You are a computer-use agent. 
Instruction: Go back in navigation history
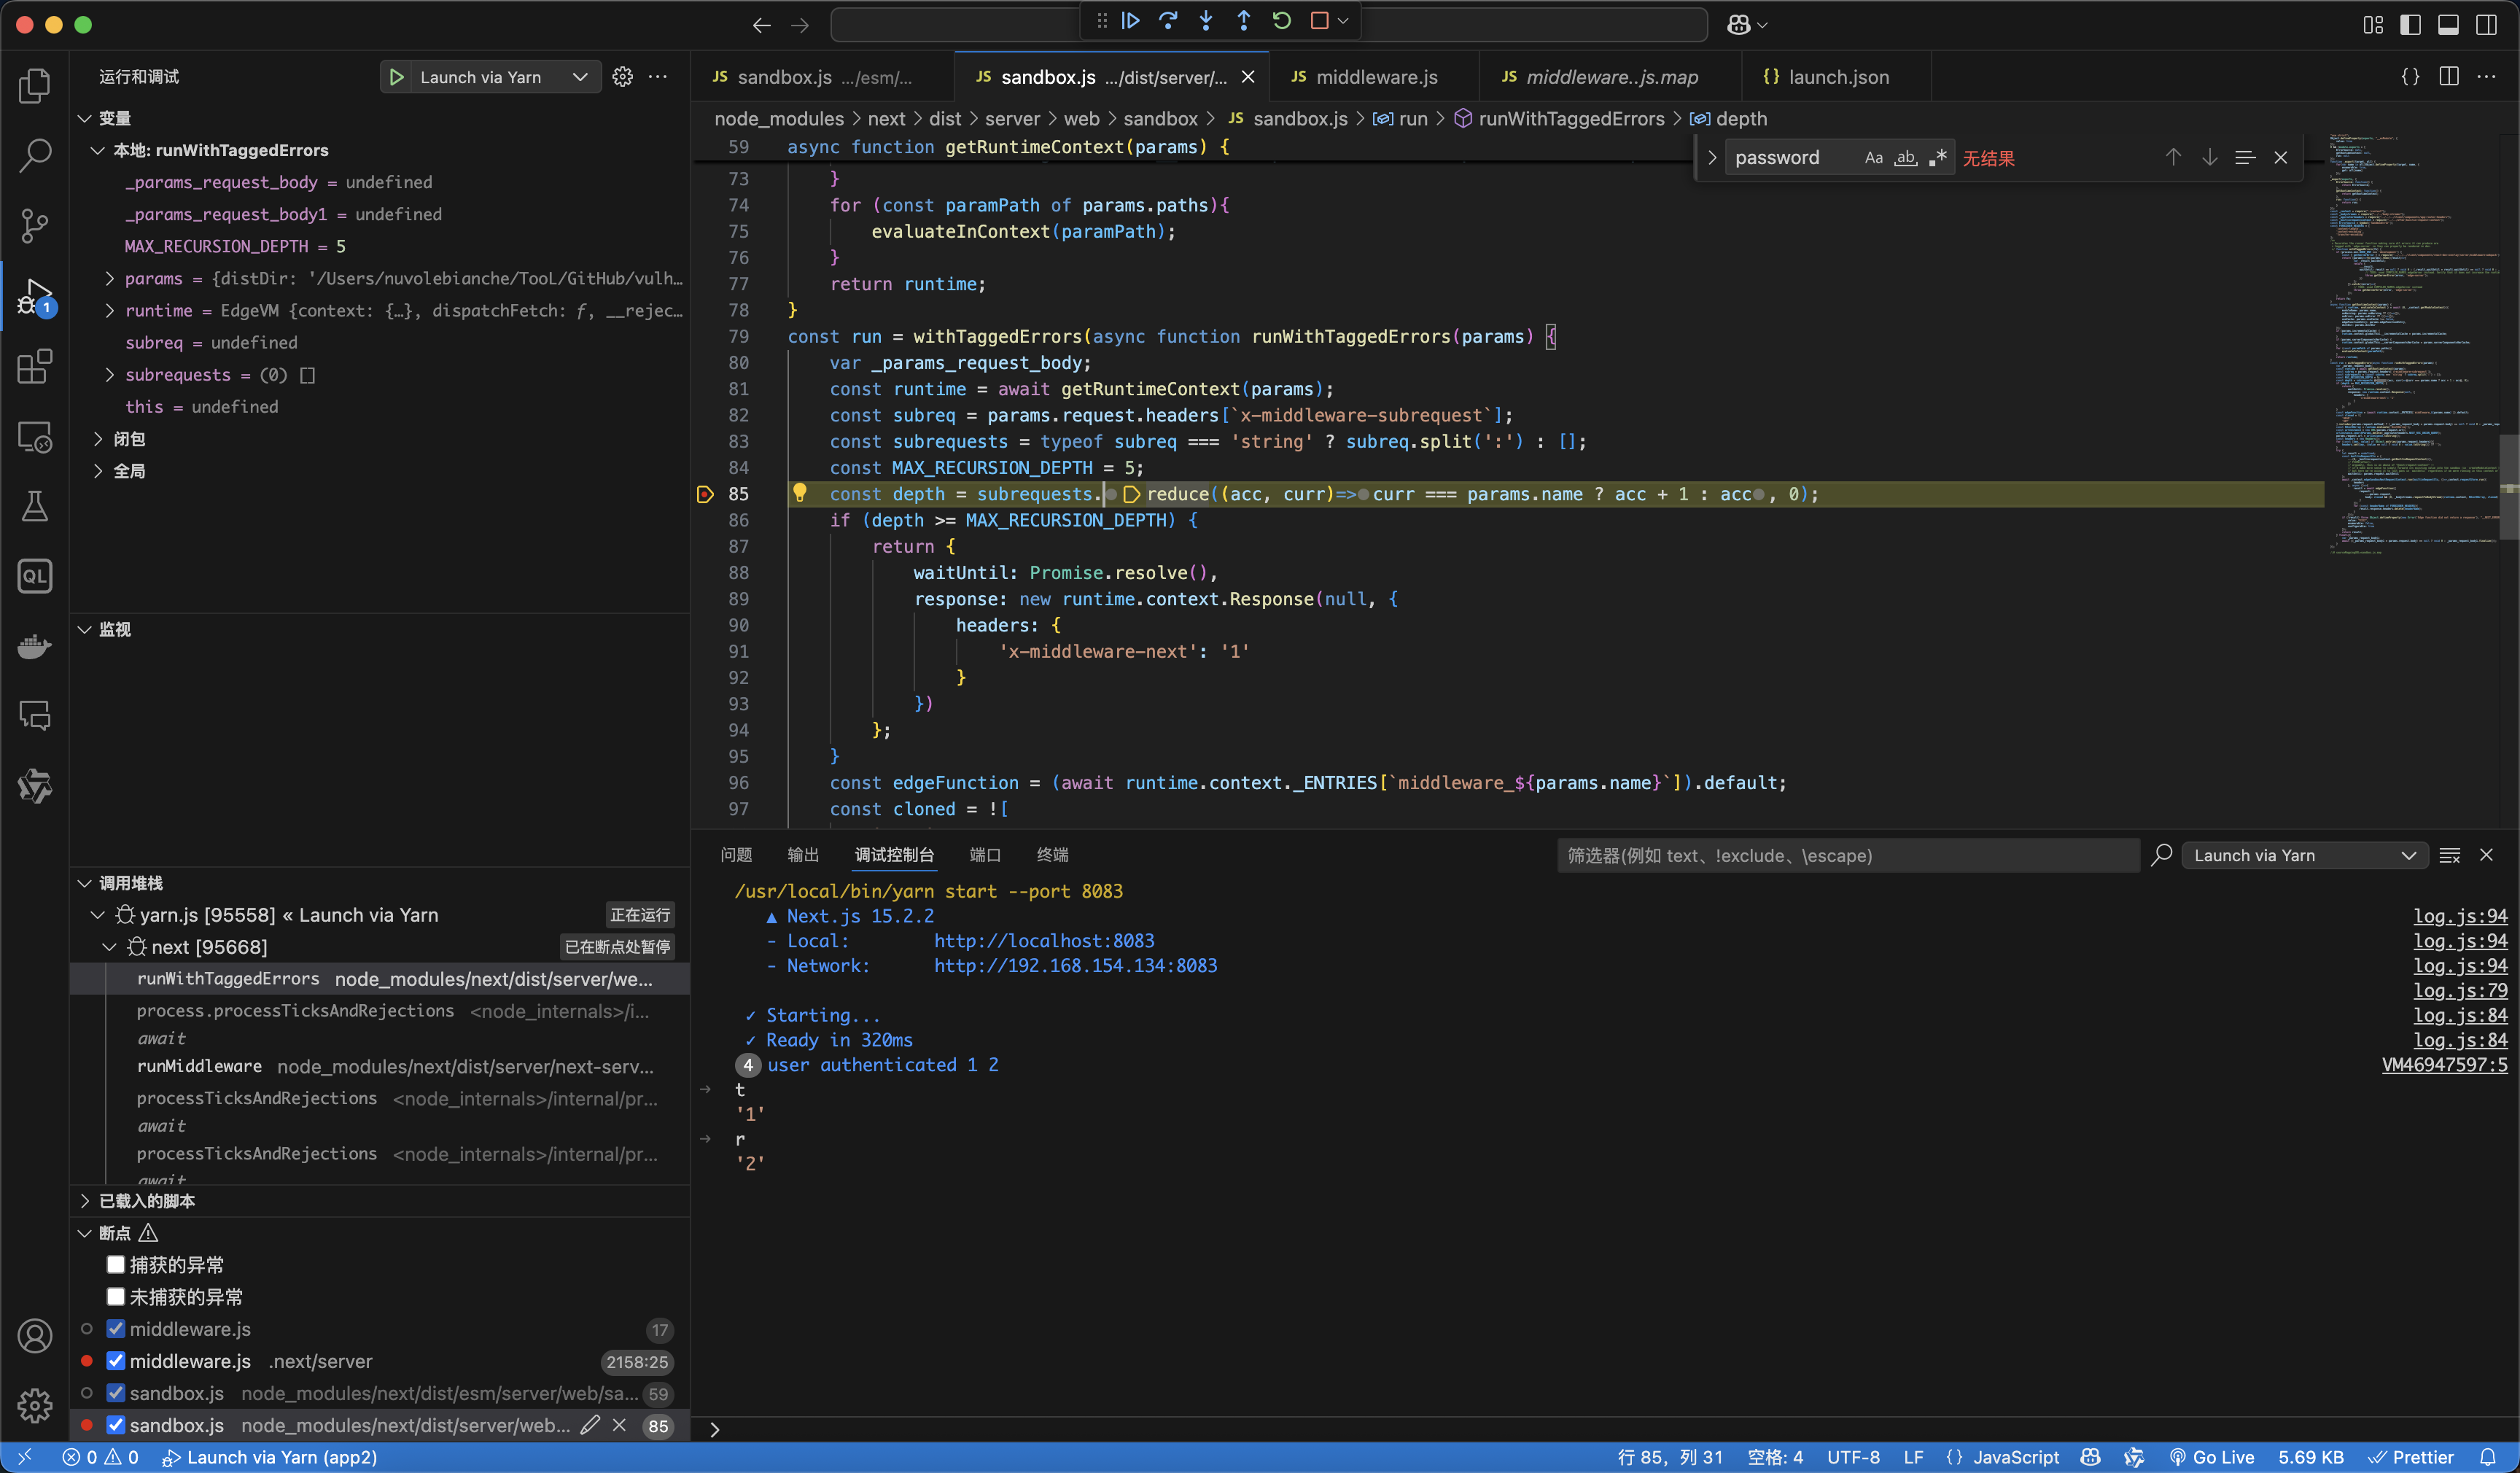point(762,26)
